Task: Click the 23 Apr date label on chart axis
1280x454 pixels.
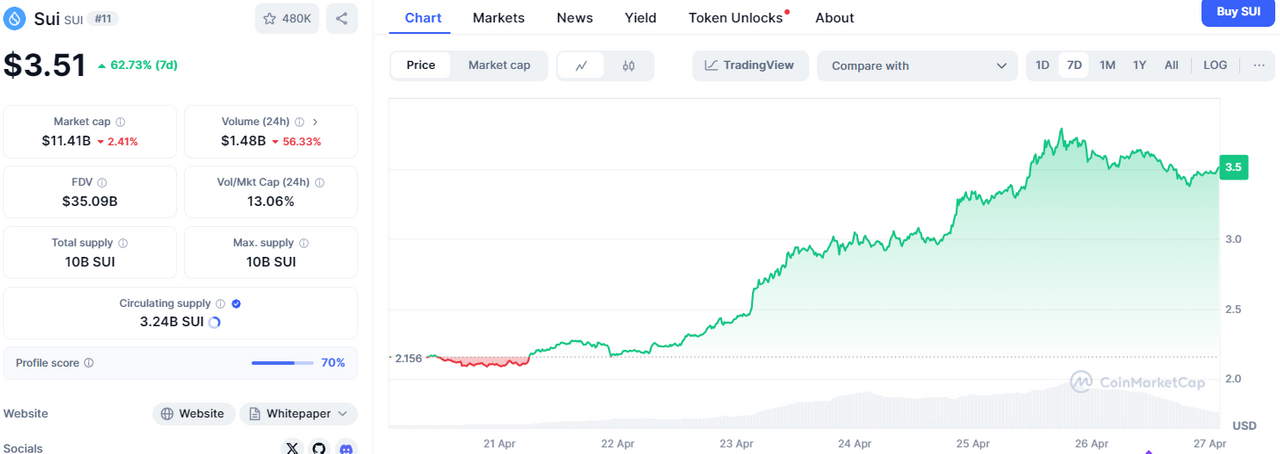Action: (x=736, y=443)
